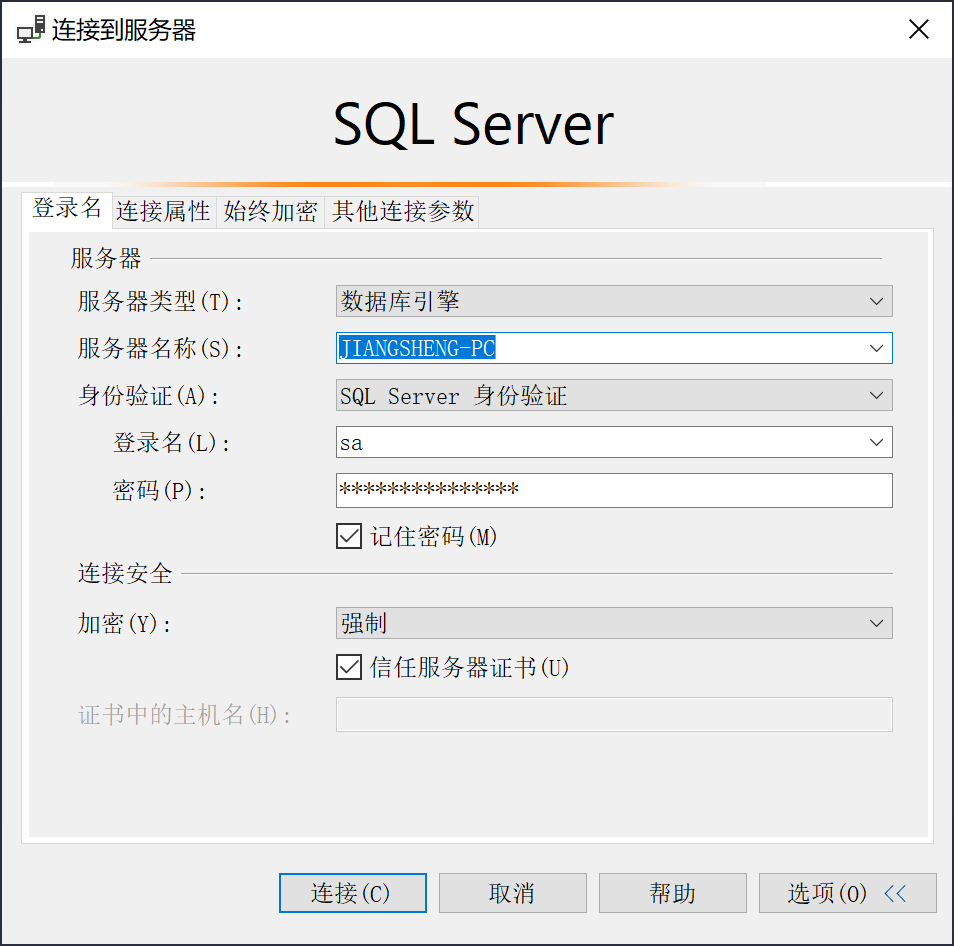Collapse options with the 选项 button

click(827, 893)
